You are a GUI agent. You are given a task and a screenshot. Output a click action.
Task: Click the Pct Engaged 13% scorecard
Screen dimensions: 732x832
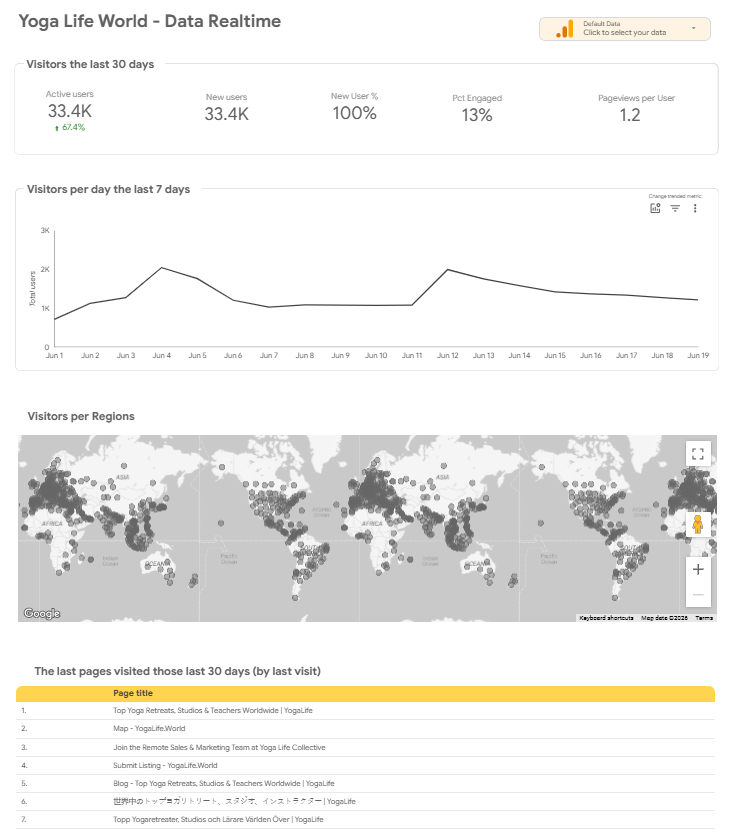tap(477, 109)
